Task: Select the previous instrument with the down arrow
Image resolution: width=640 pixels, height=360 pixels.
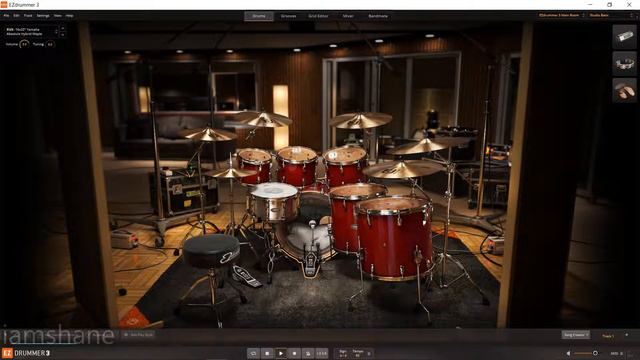Action: [62, 35]
